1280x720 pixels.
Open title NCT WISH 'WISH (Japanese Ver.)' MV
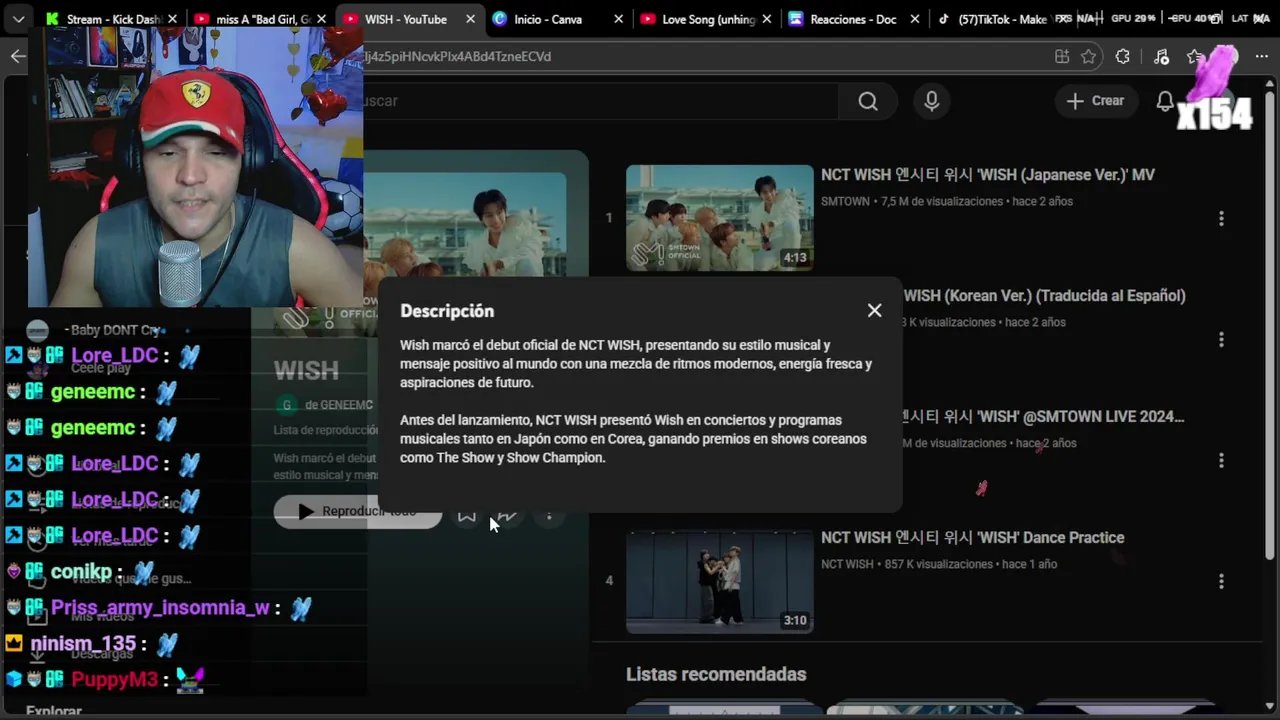pyautogui.click(x=988, y=175)
